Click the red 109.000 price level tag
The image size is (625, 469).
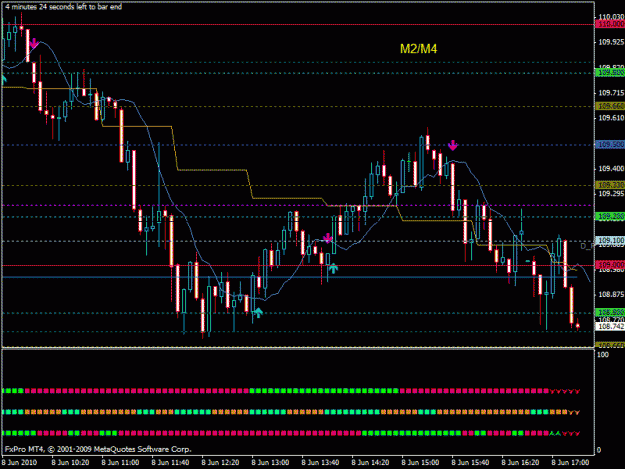610,265
